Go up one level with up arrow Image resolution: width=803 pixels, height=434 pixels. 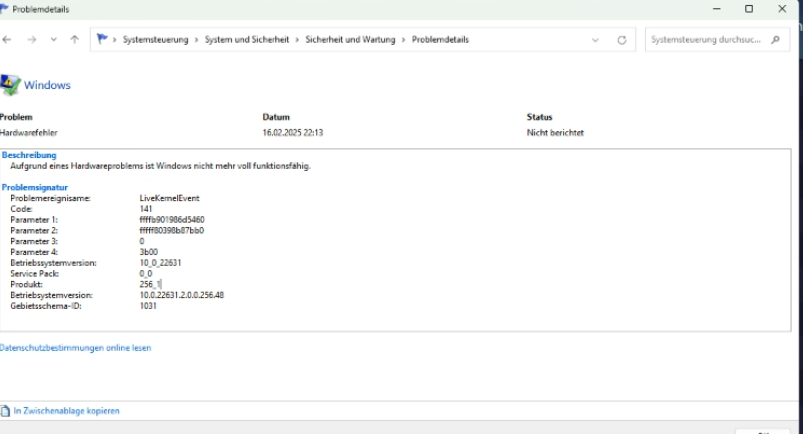point(75,39)
